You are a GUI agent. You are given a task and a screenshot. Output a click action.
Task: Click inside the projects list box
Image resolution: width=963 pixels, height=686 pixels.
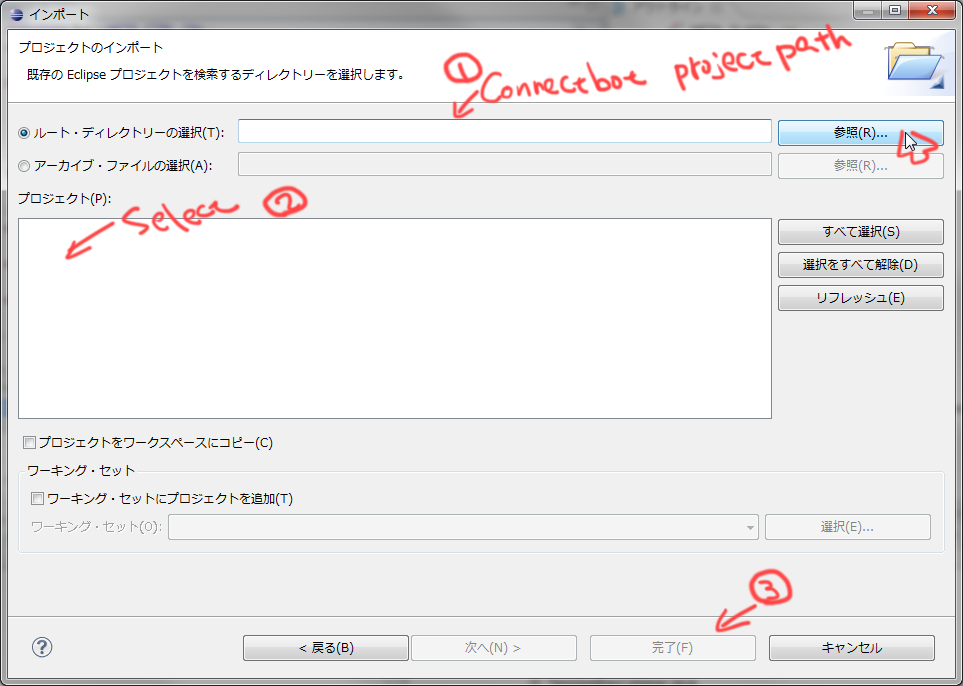click(x=395, y=318)
